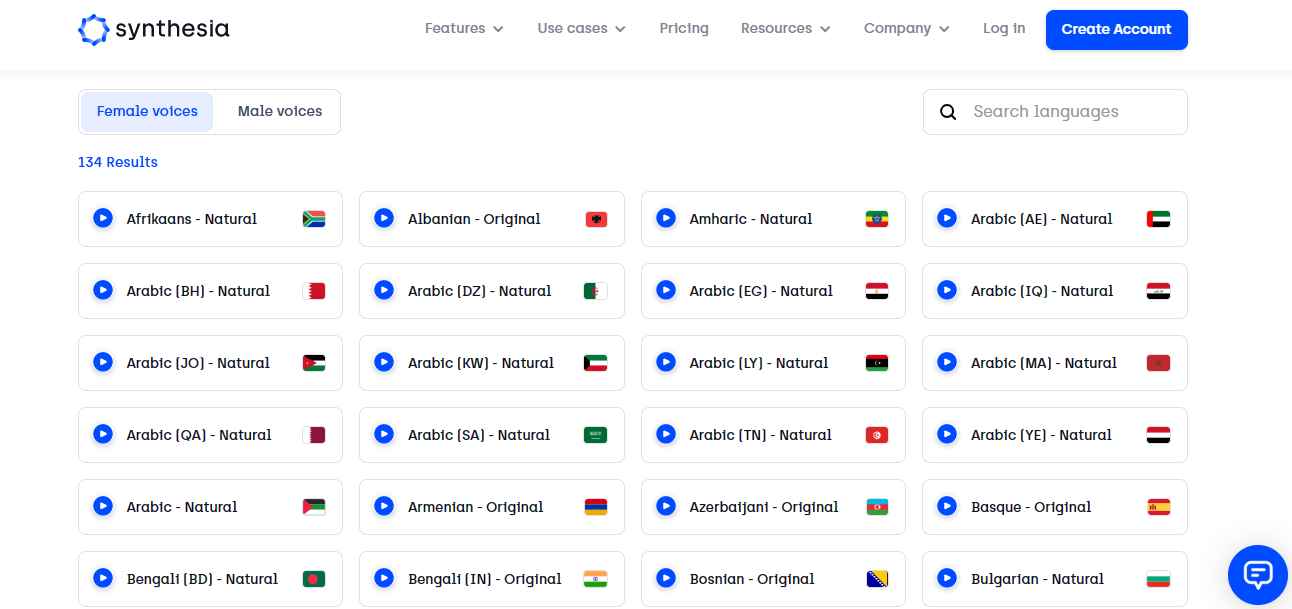
Task: Expand the Features dropdown menu
Action: click(464, 29)
